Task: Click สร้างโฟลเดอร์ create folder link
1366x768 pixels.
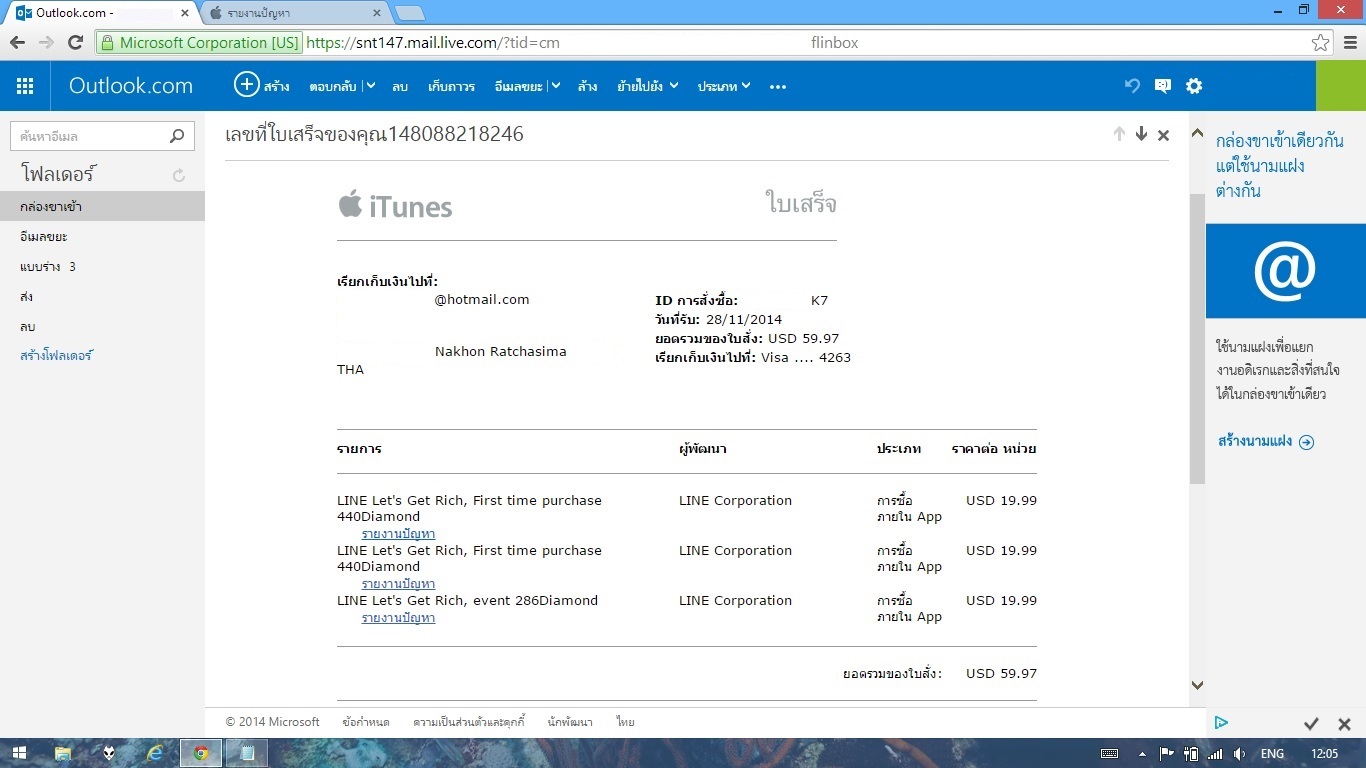Action: click(56, 356)
